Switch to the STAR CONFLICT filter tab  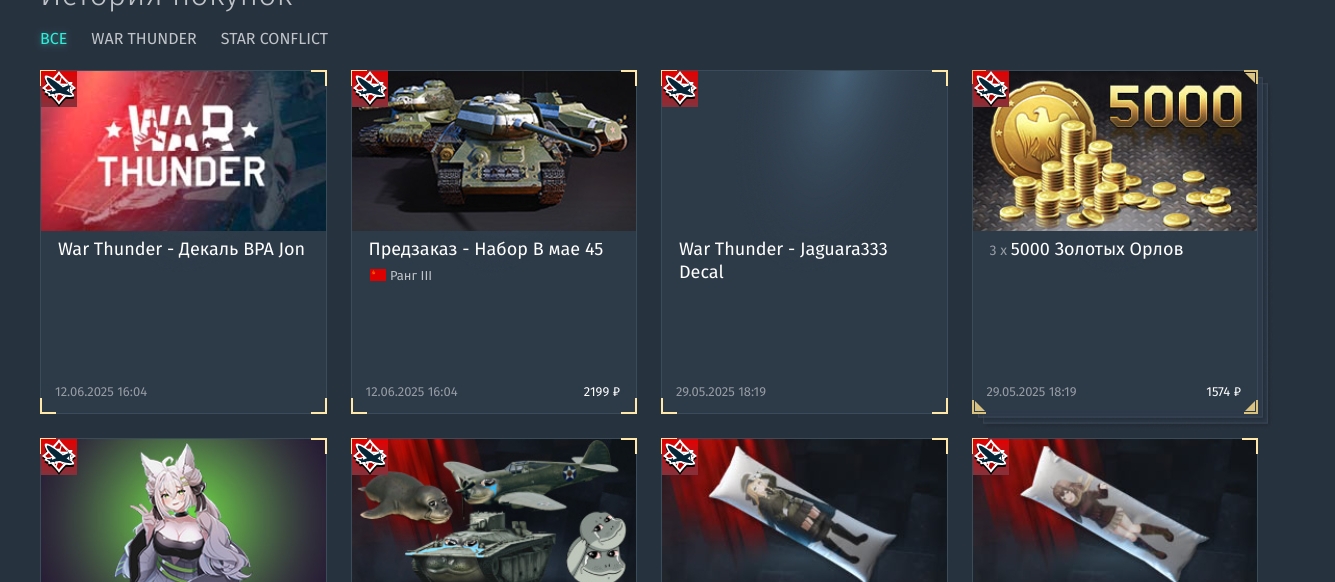(x=274, y=39)
